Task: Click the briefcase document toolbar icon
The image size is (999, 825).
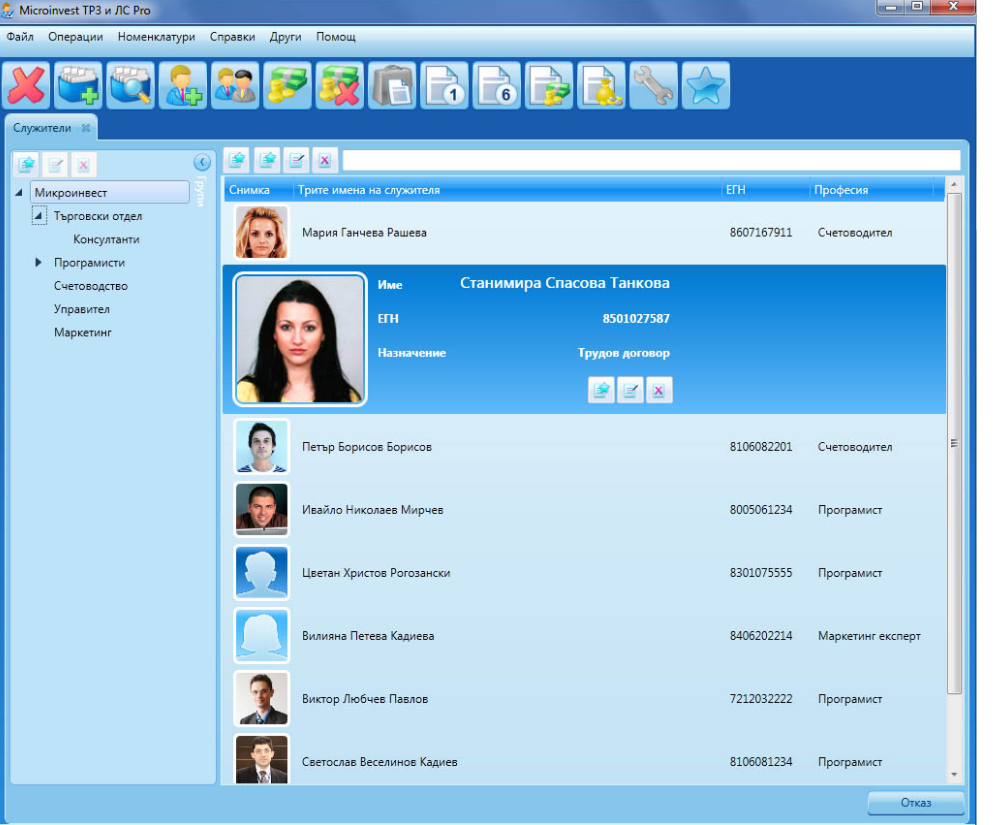Action: pyautogui.click(x=392, y=86)
